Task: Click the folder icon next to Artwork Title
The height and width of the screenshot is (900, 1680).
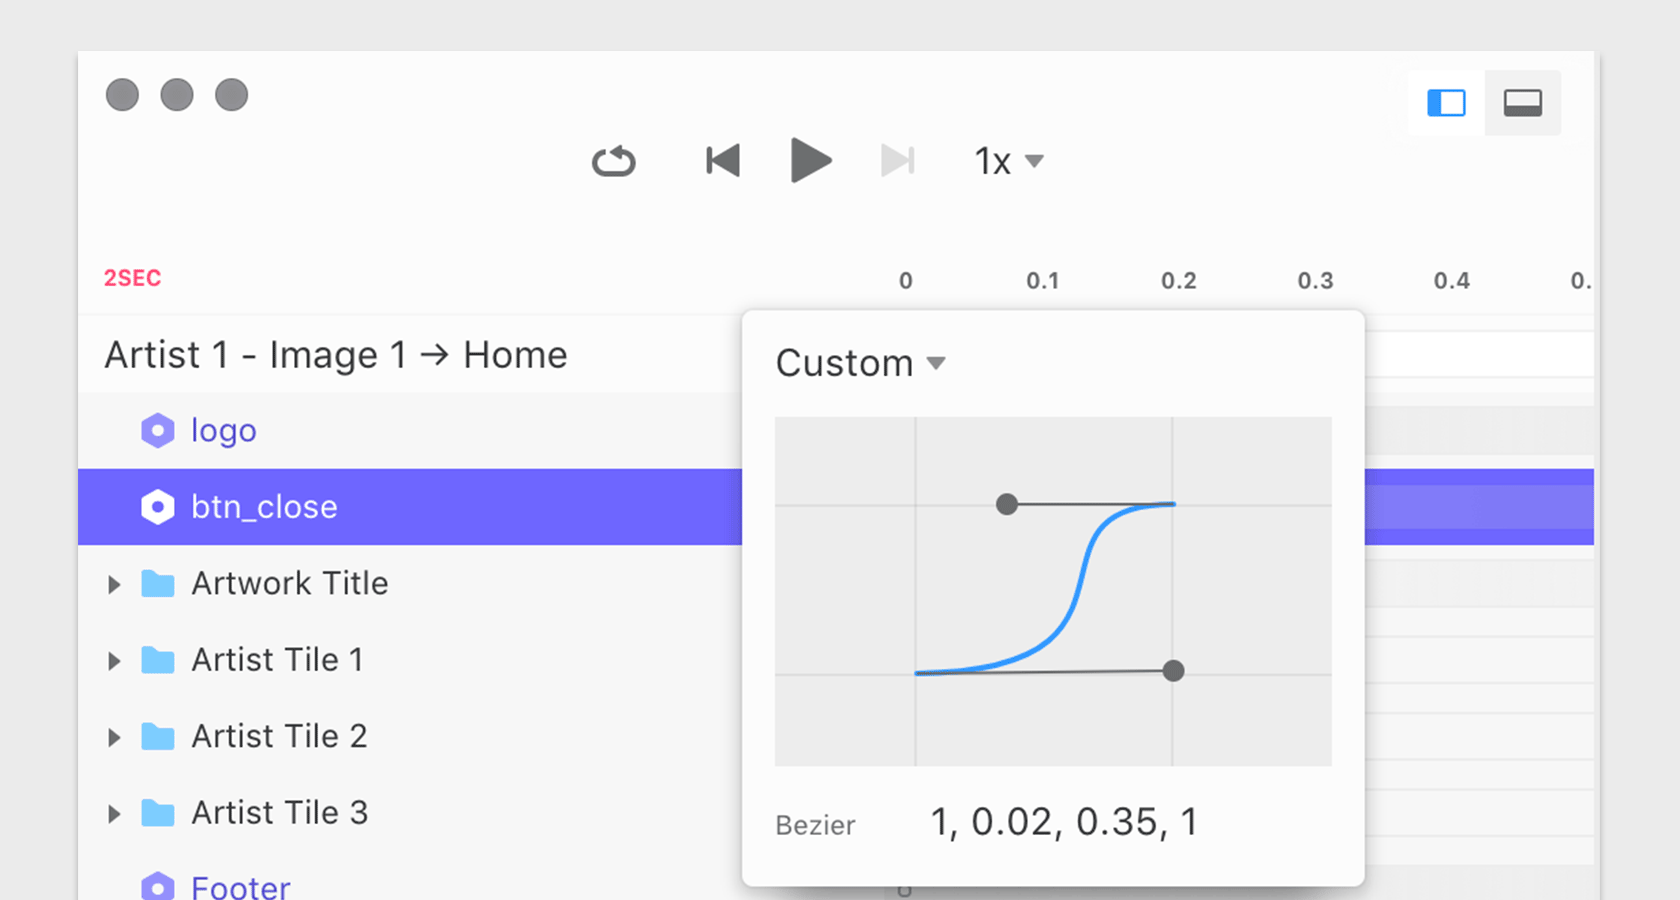Action: pos(157,583)
